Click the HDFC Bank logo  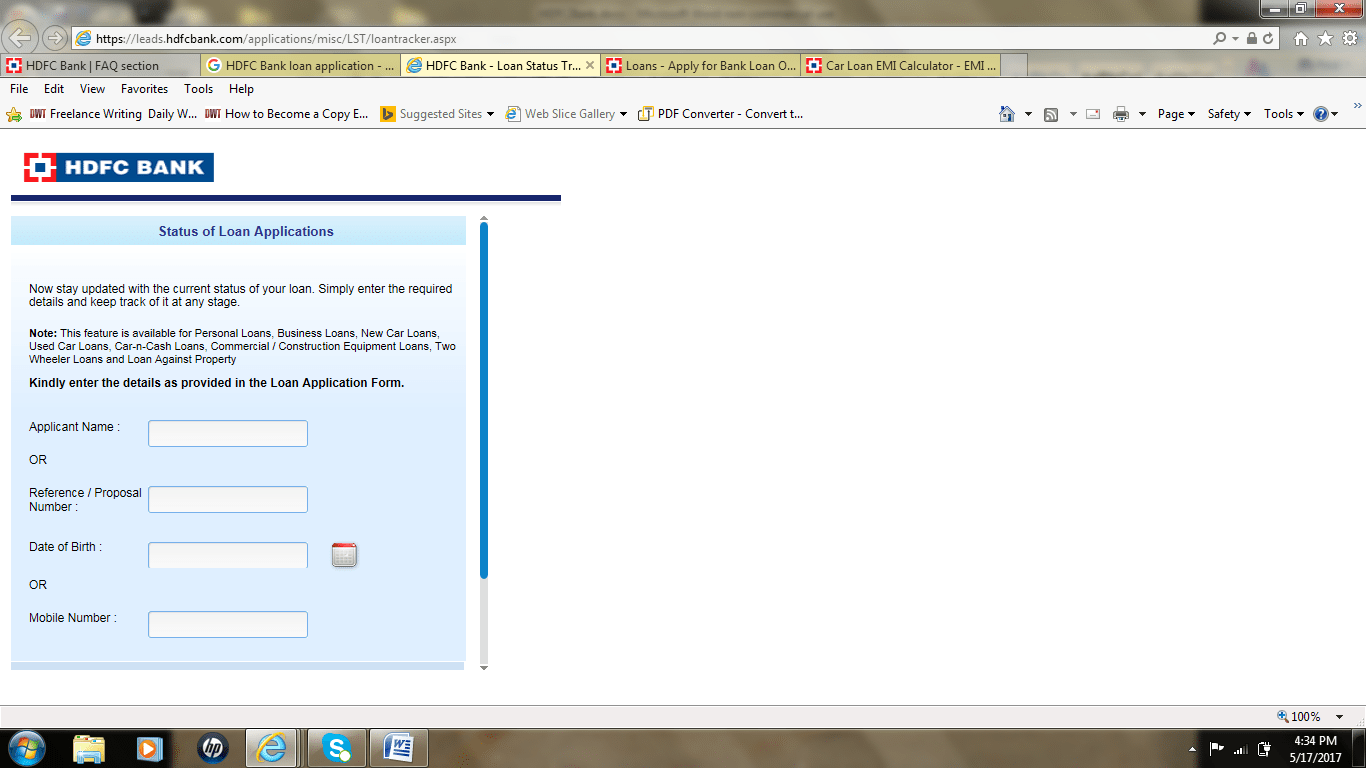119,167
